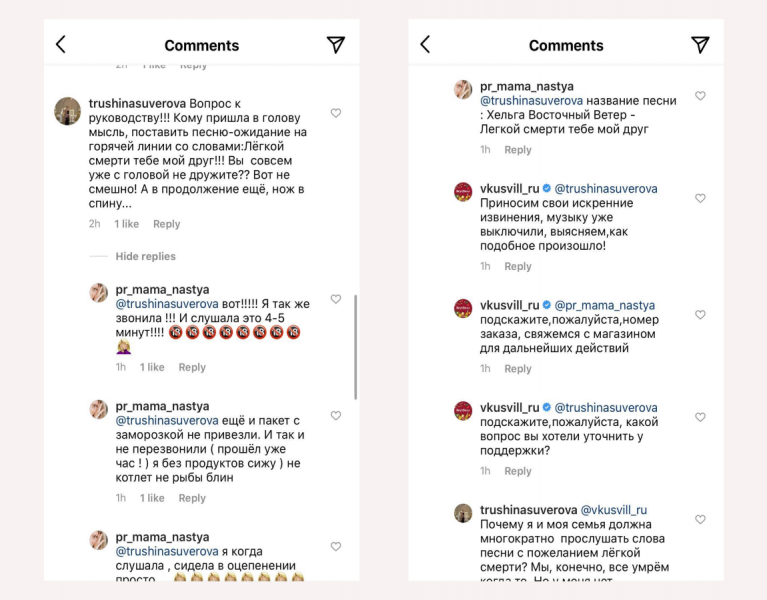Open direct messages in right panel header
This screenshot has width=767, height=600.
[700, 45]
